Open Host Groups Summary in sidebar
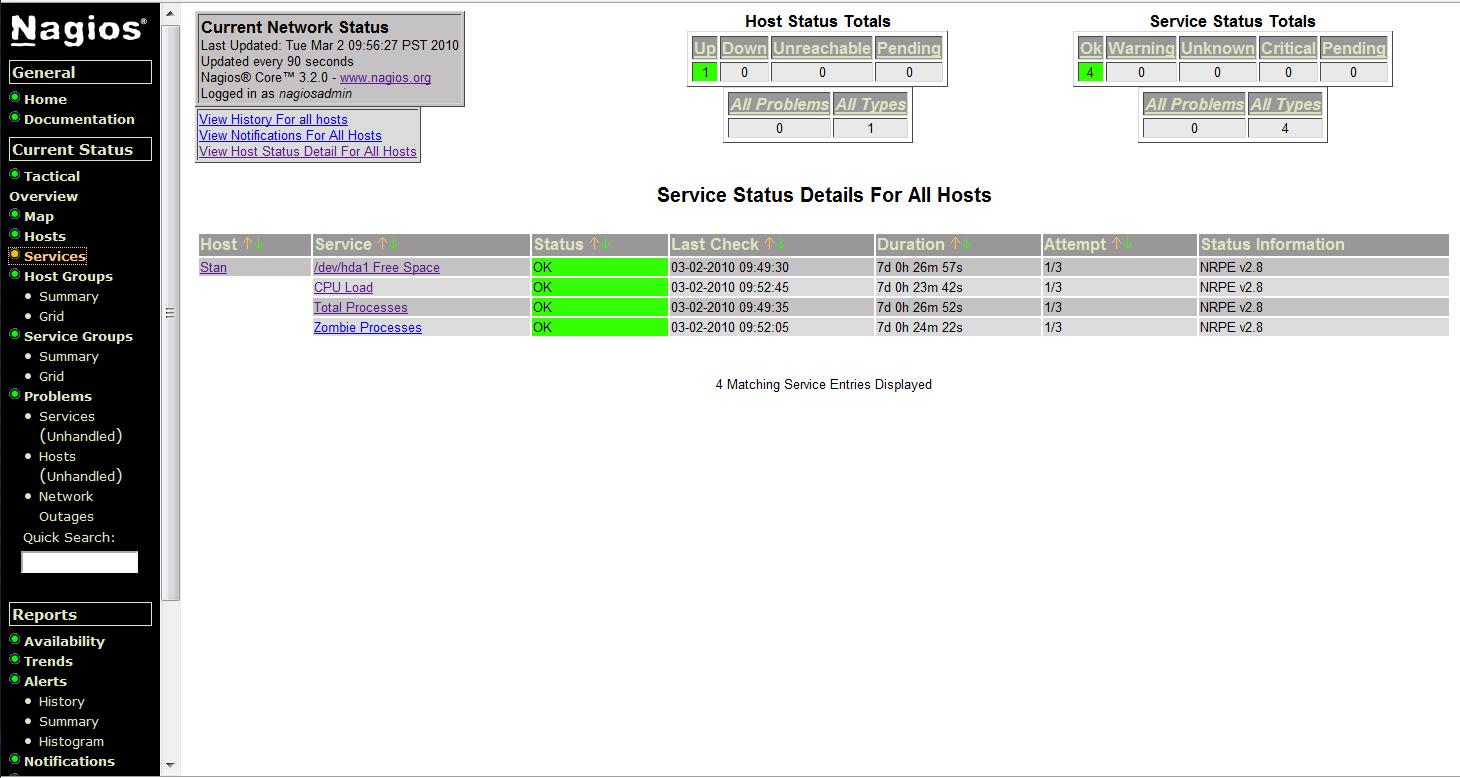 tap(68, 297)
